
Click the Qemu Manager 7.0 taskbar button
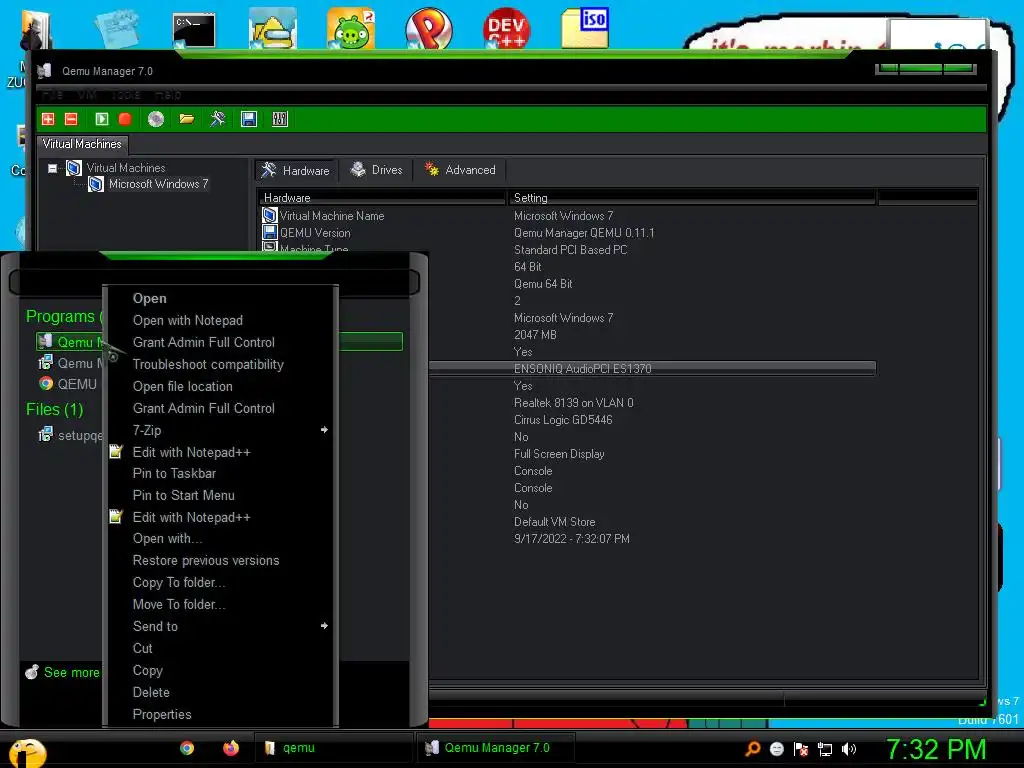pos(495,748)
